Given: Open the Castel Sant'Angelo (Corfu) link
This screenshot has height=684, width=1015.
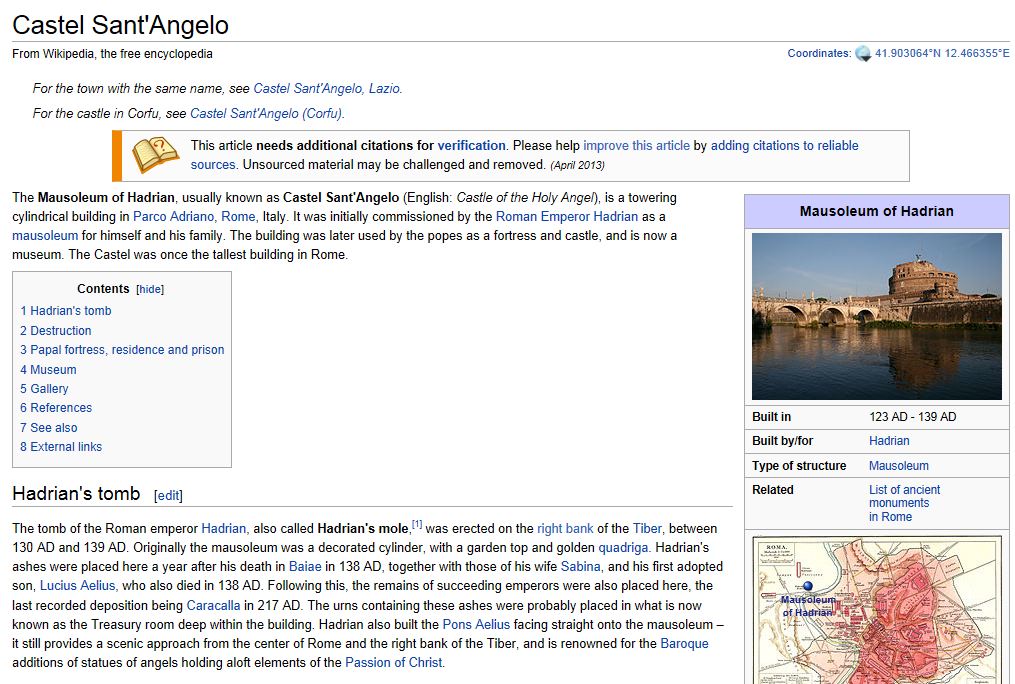Looking at the screenshot, I should coord(267,113).
